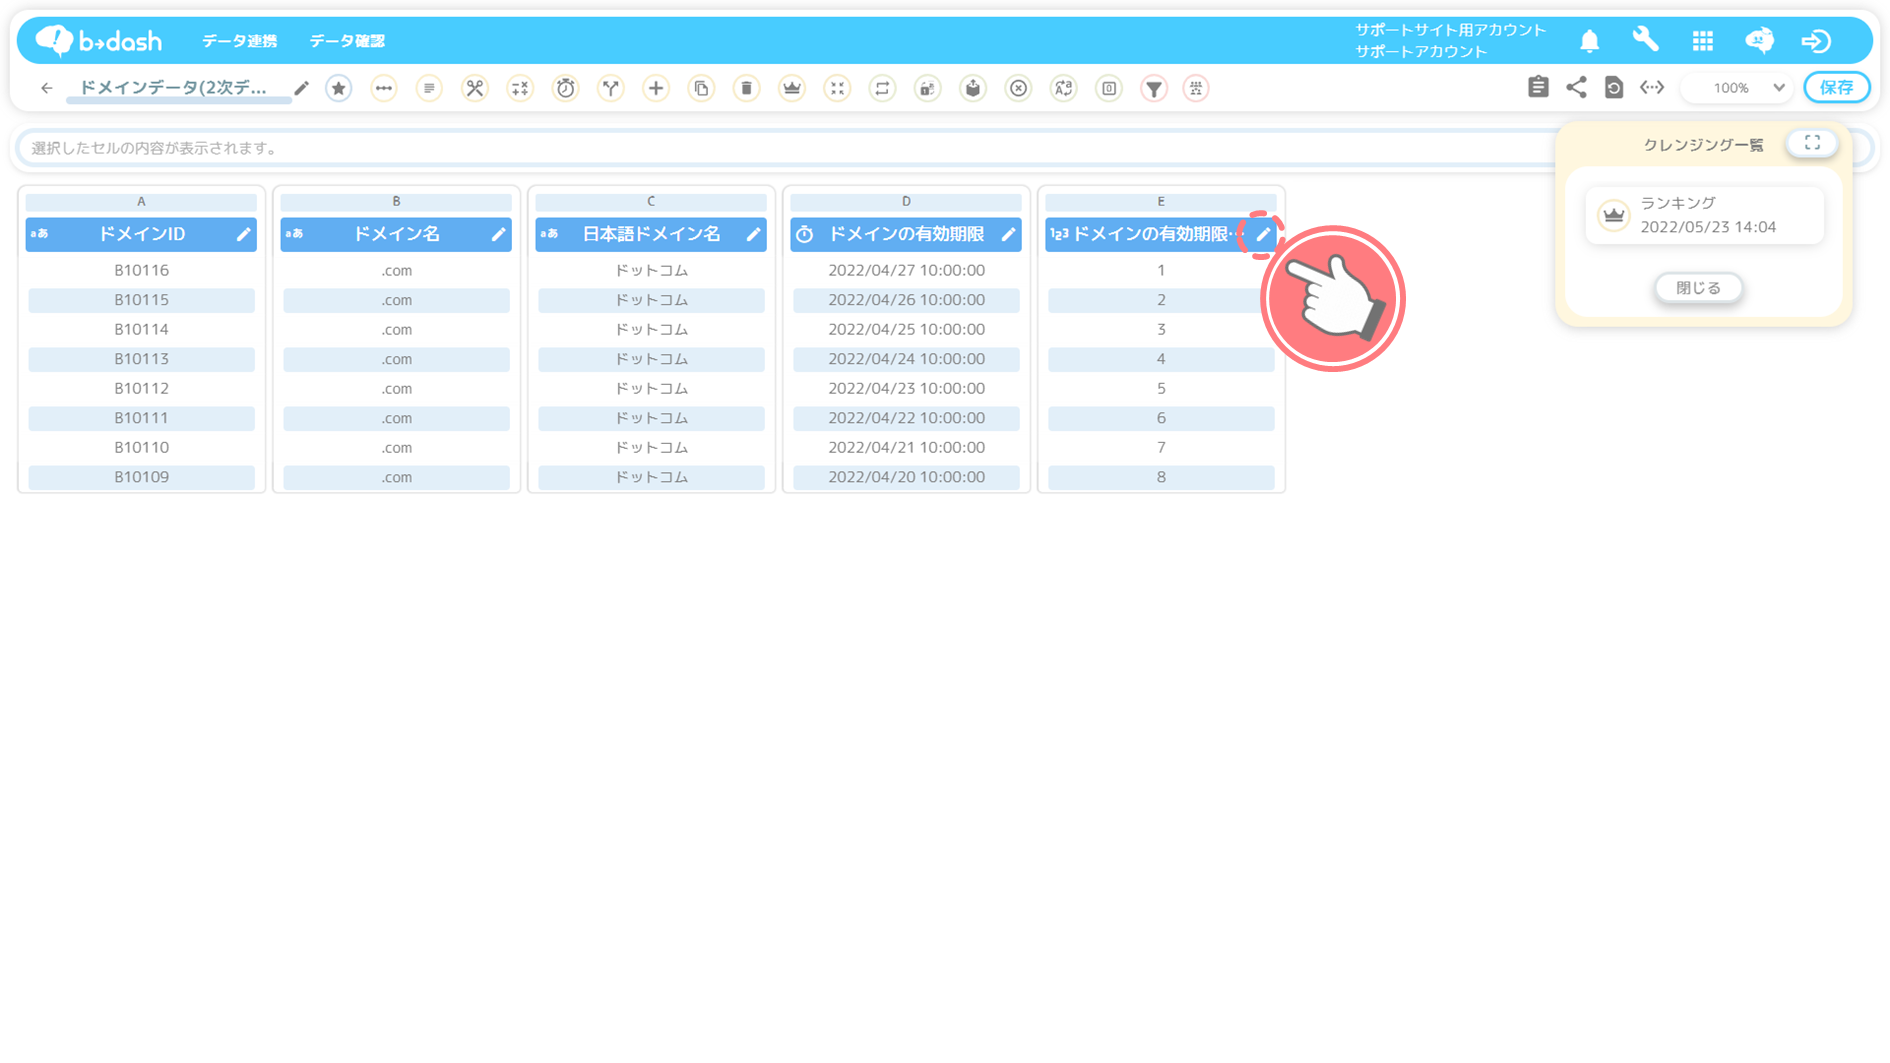Click the circled X toolbar icon

1018,88
